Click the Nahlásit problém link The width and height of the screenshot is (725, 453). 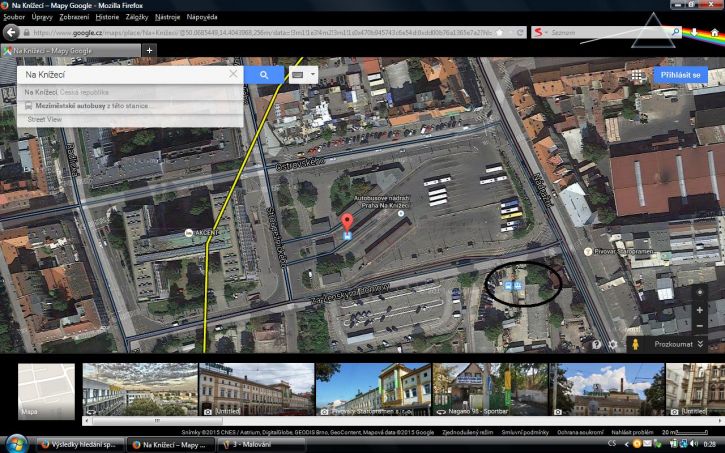(632, 433)
